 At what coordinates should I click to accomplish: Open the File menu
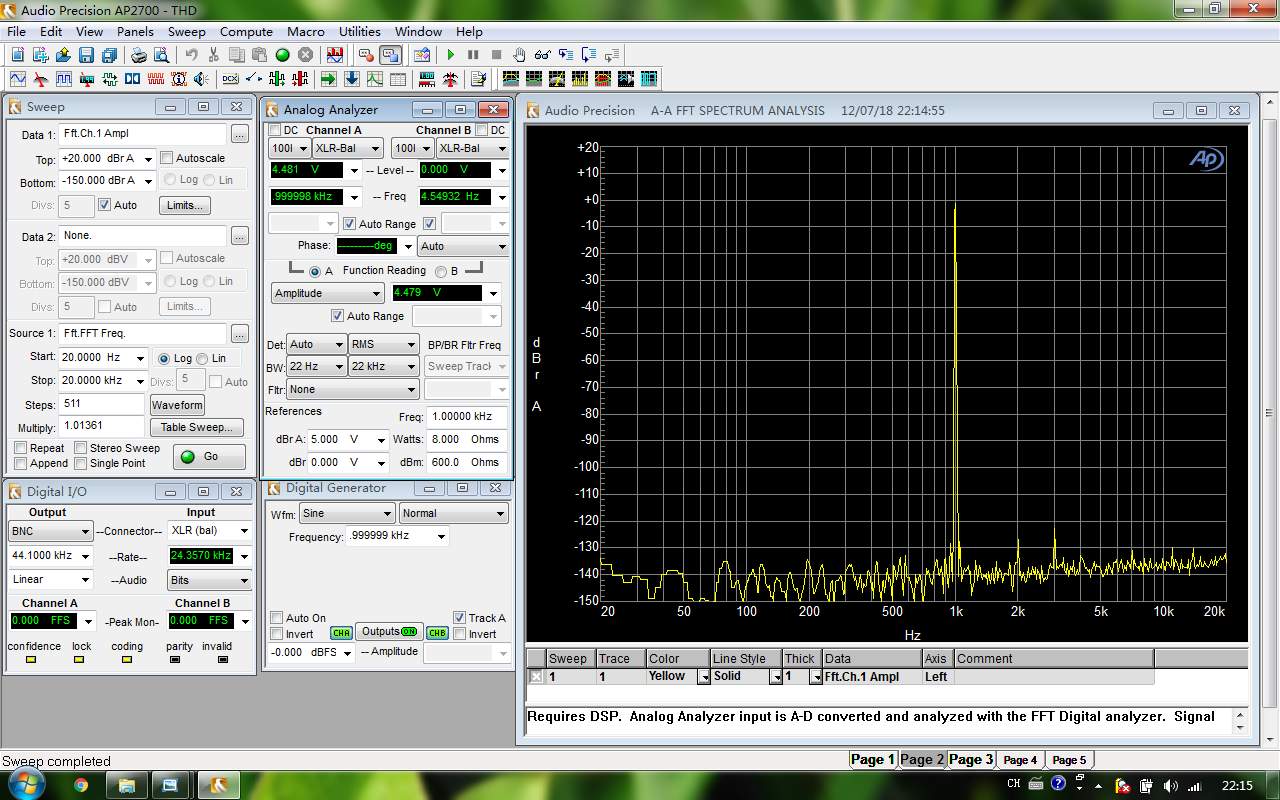pos(16,31)
